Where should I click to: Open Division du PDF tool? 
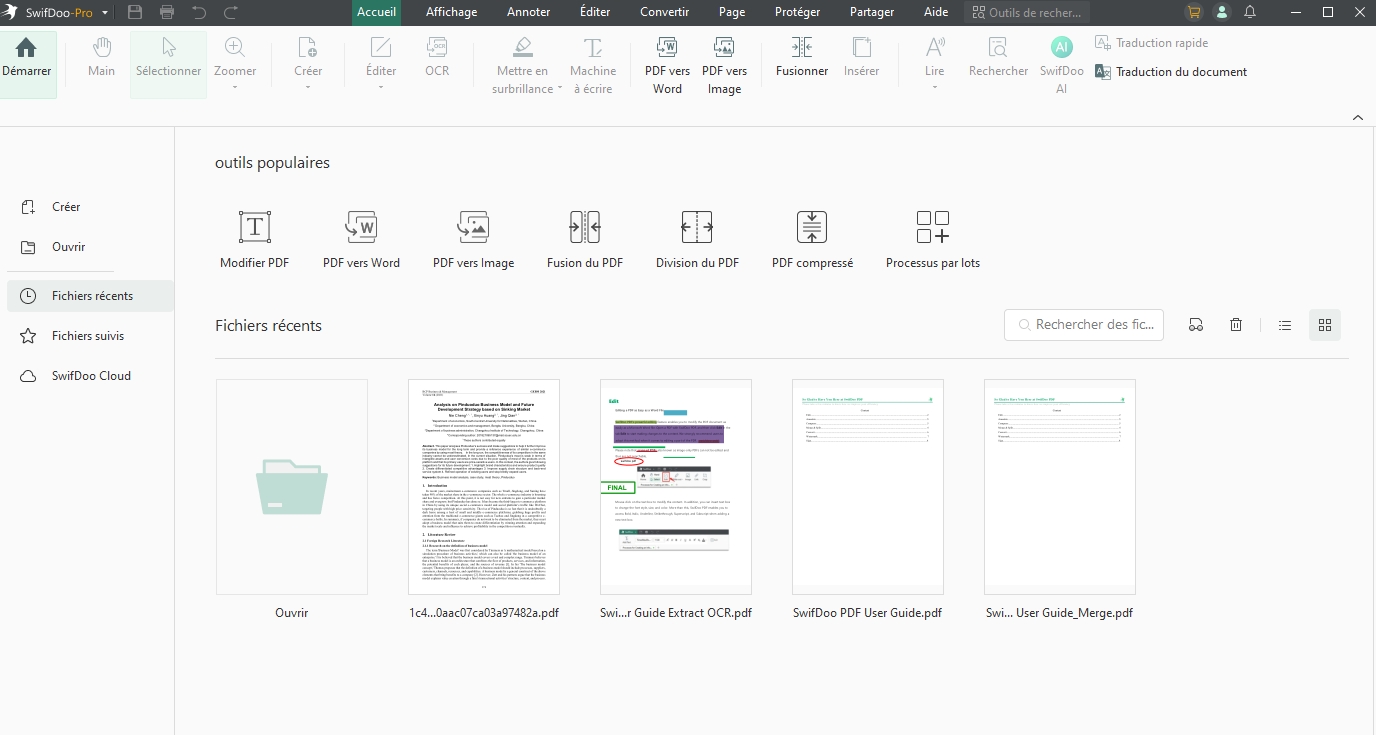pyautogui.click(x=697, y=240)
